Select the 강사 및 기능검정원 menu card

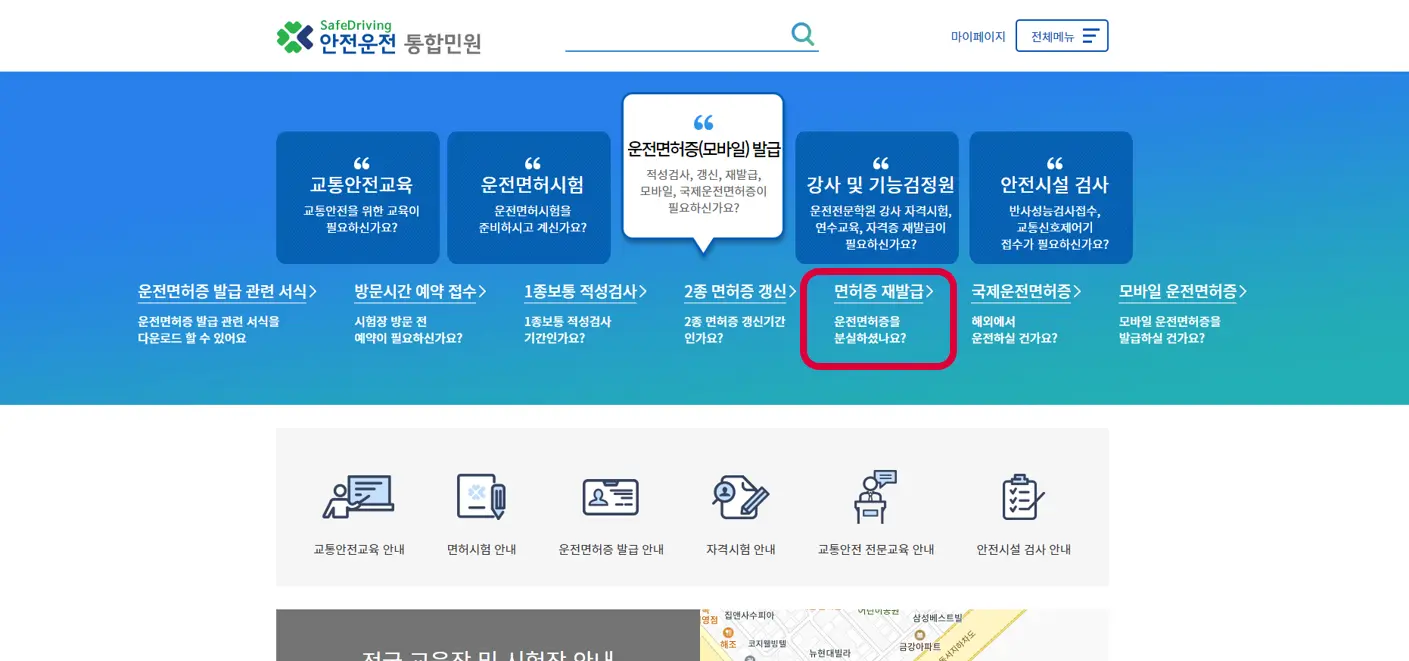[879, 197]
